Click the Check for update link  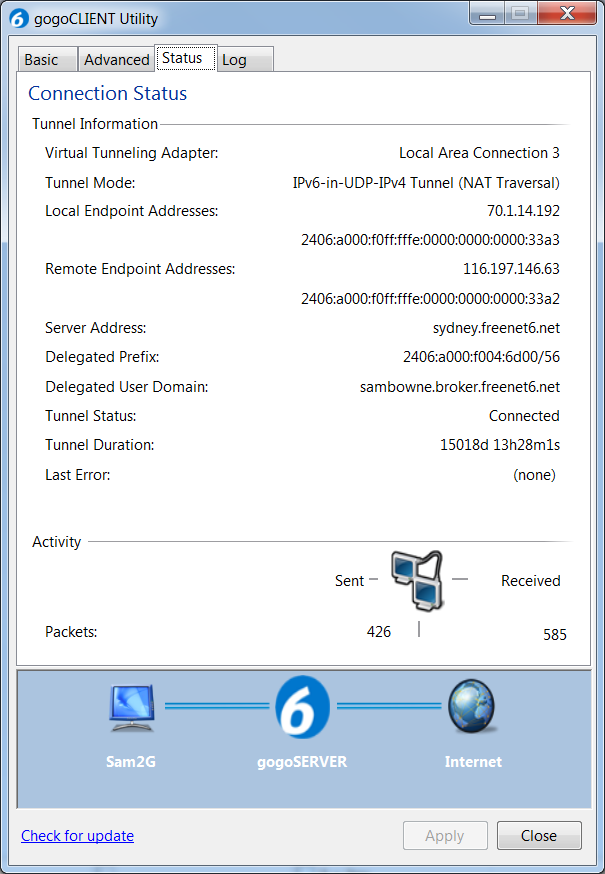coord(78,836)
